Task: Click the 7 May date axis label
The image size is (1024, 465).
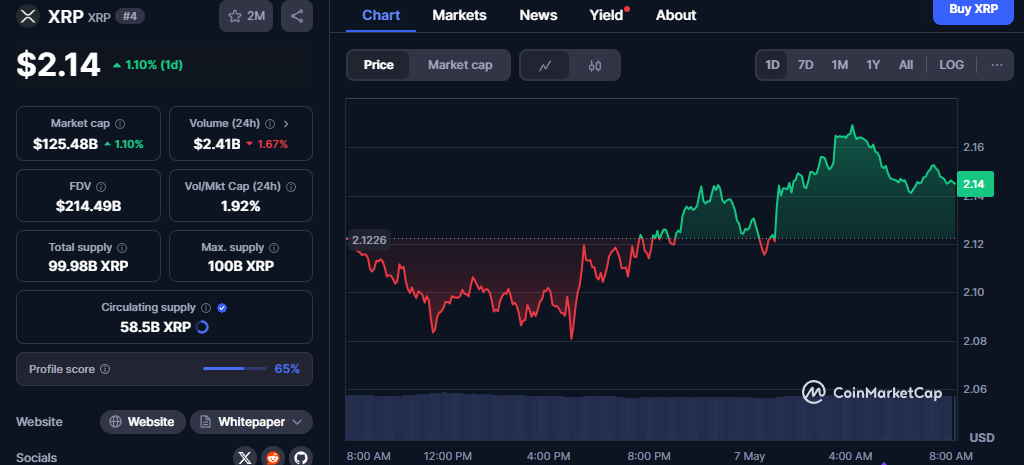Action: [749, 455]
